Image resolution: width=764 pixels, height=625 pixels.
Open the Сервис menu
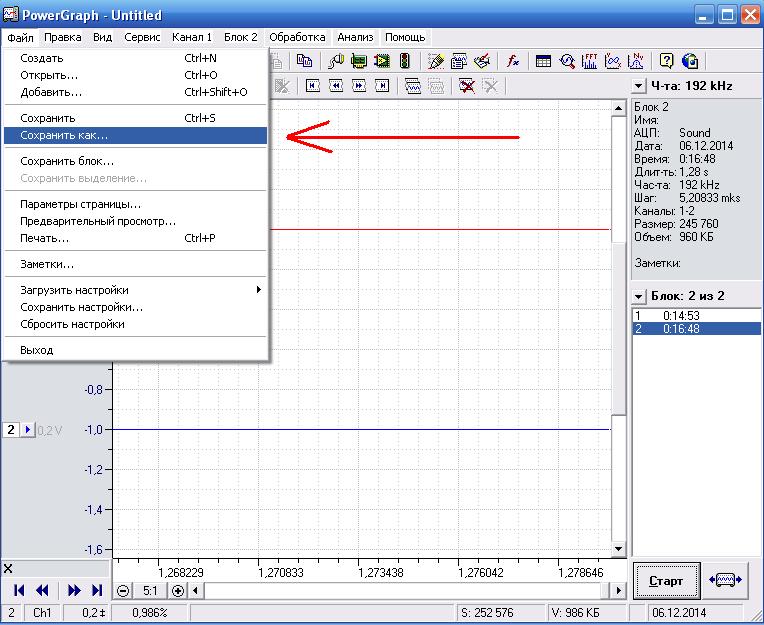(142, 37)
